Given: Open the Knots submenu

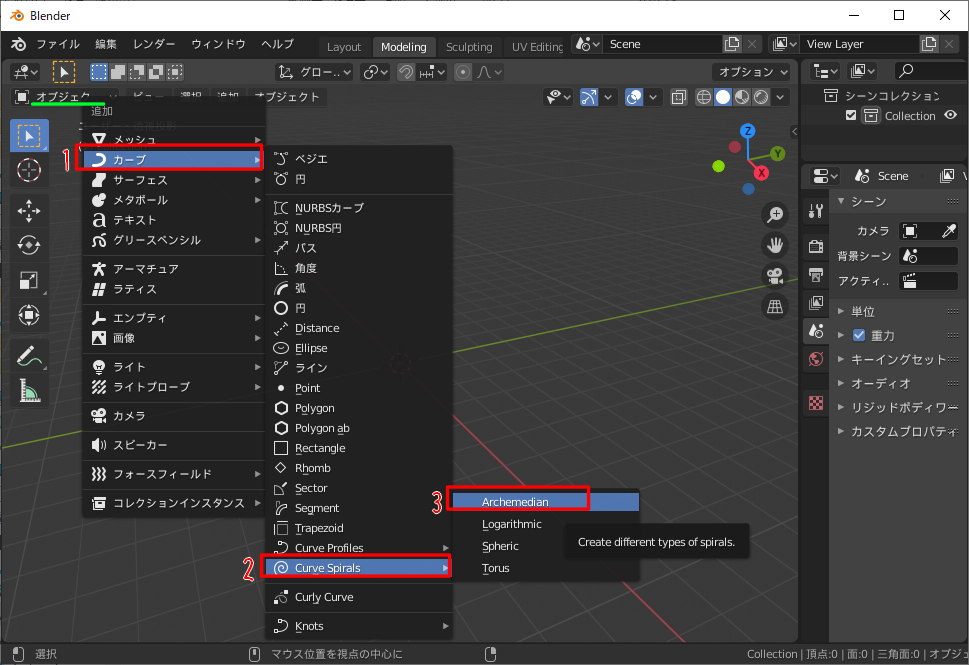Looking at the screenshot, I should (x=358, y=626).
